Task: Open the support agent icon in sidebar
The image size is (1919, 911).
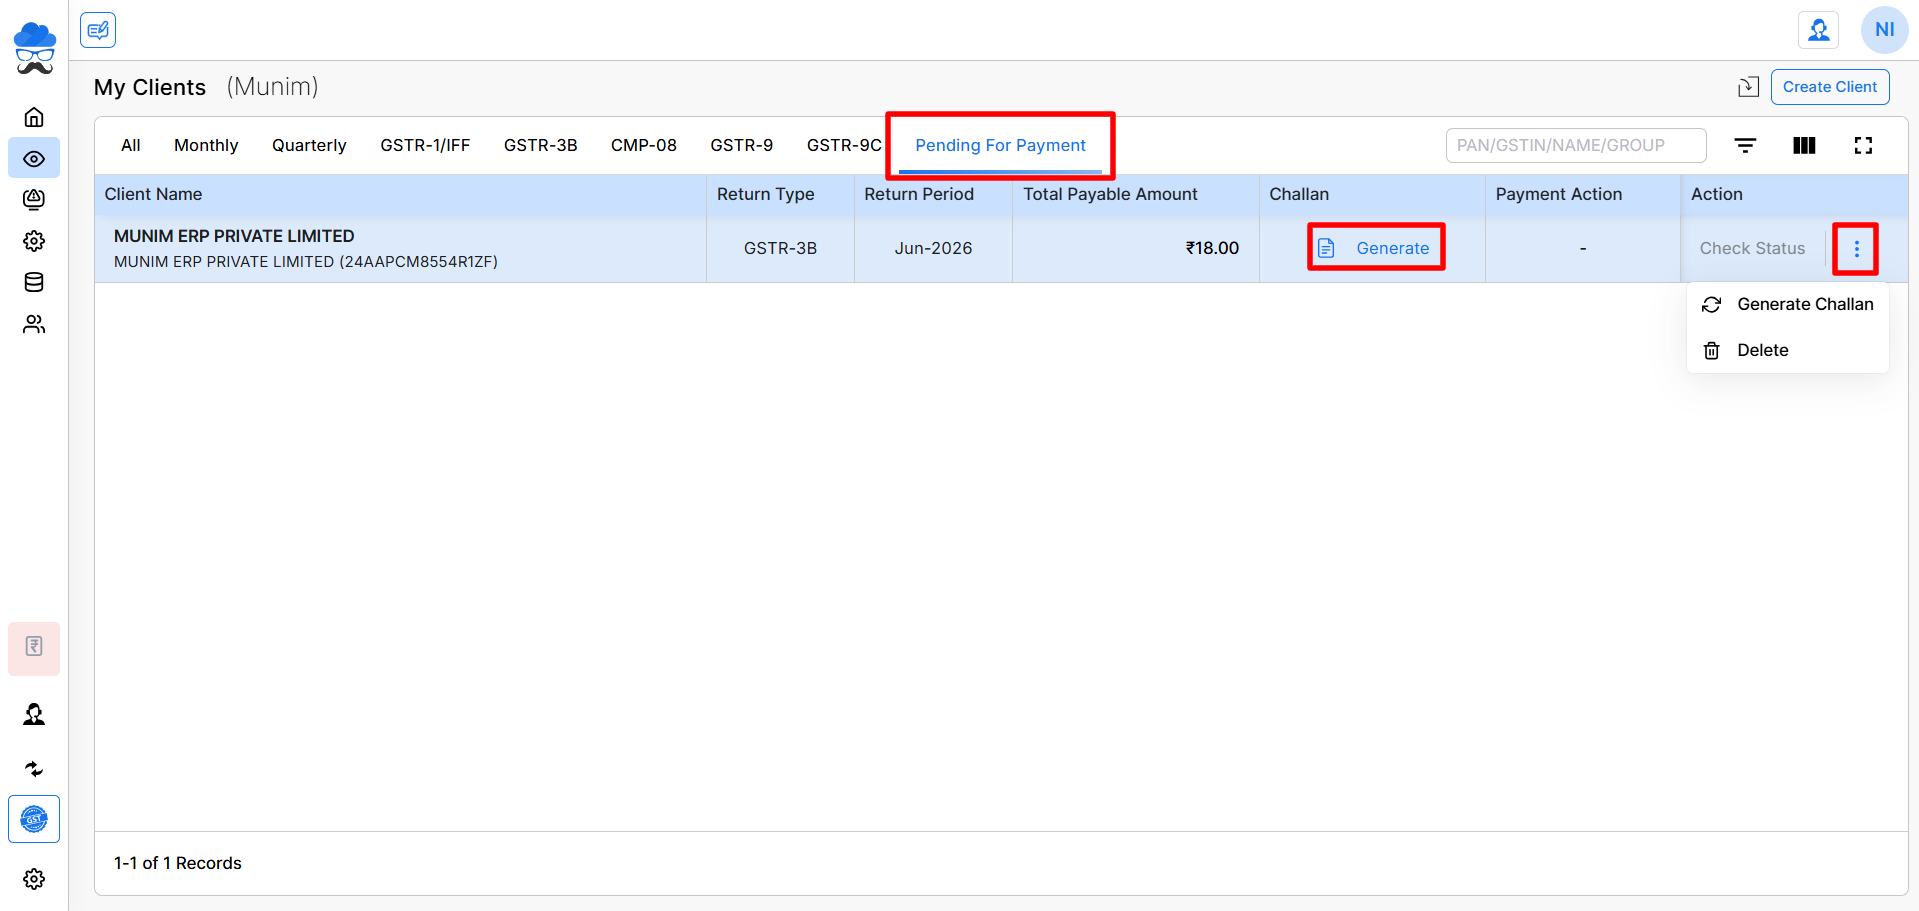Action: [34, 714]
